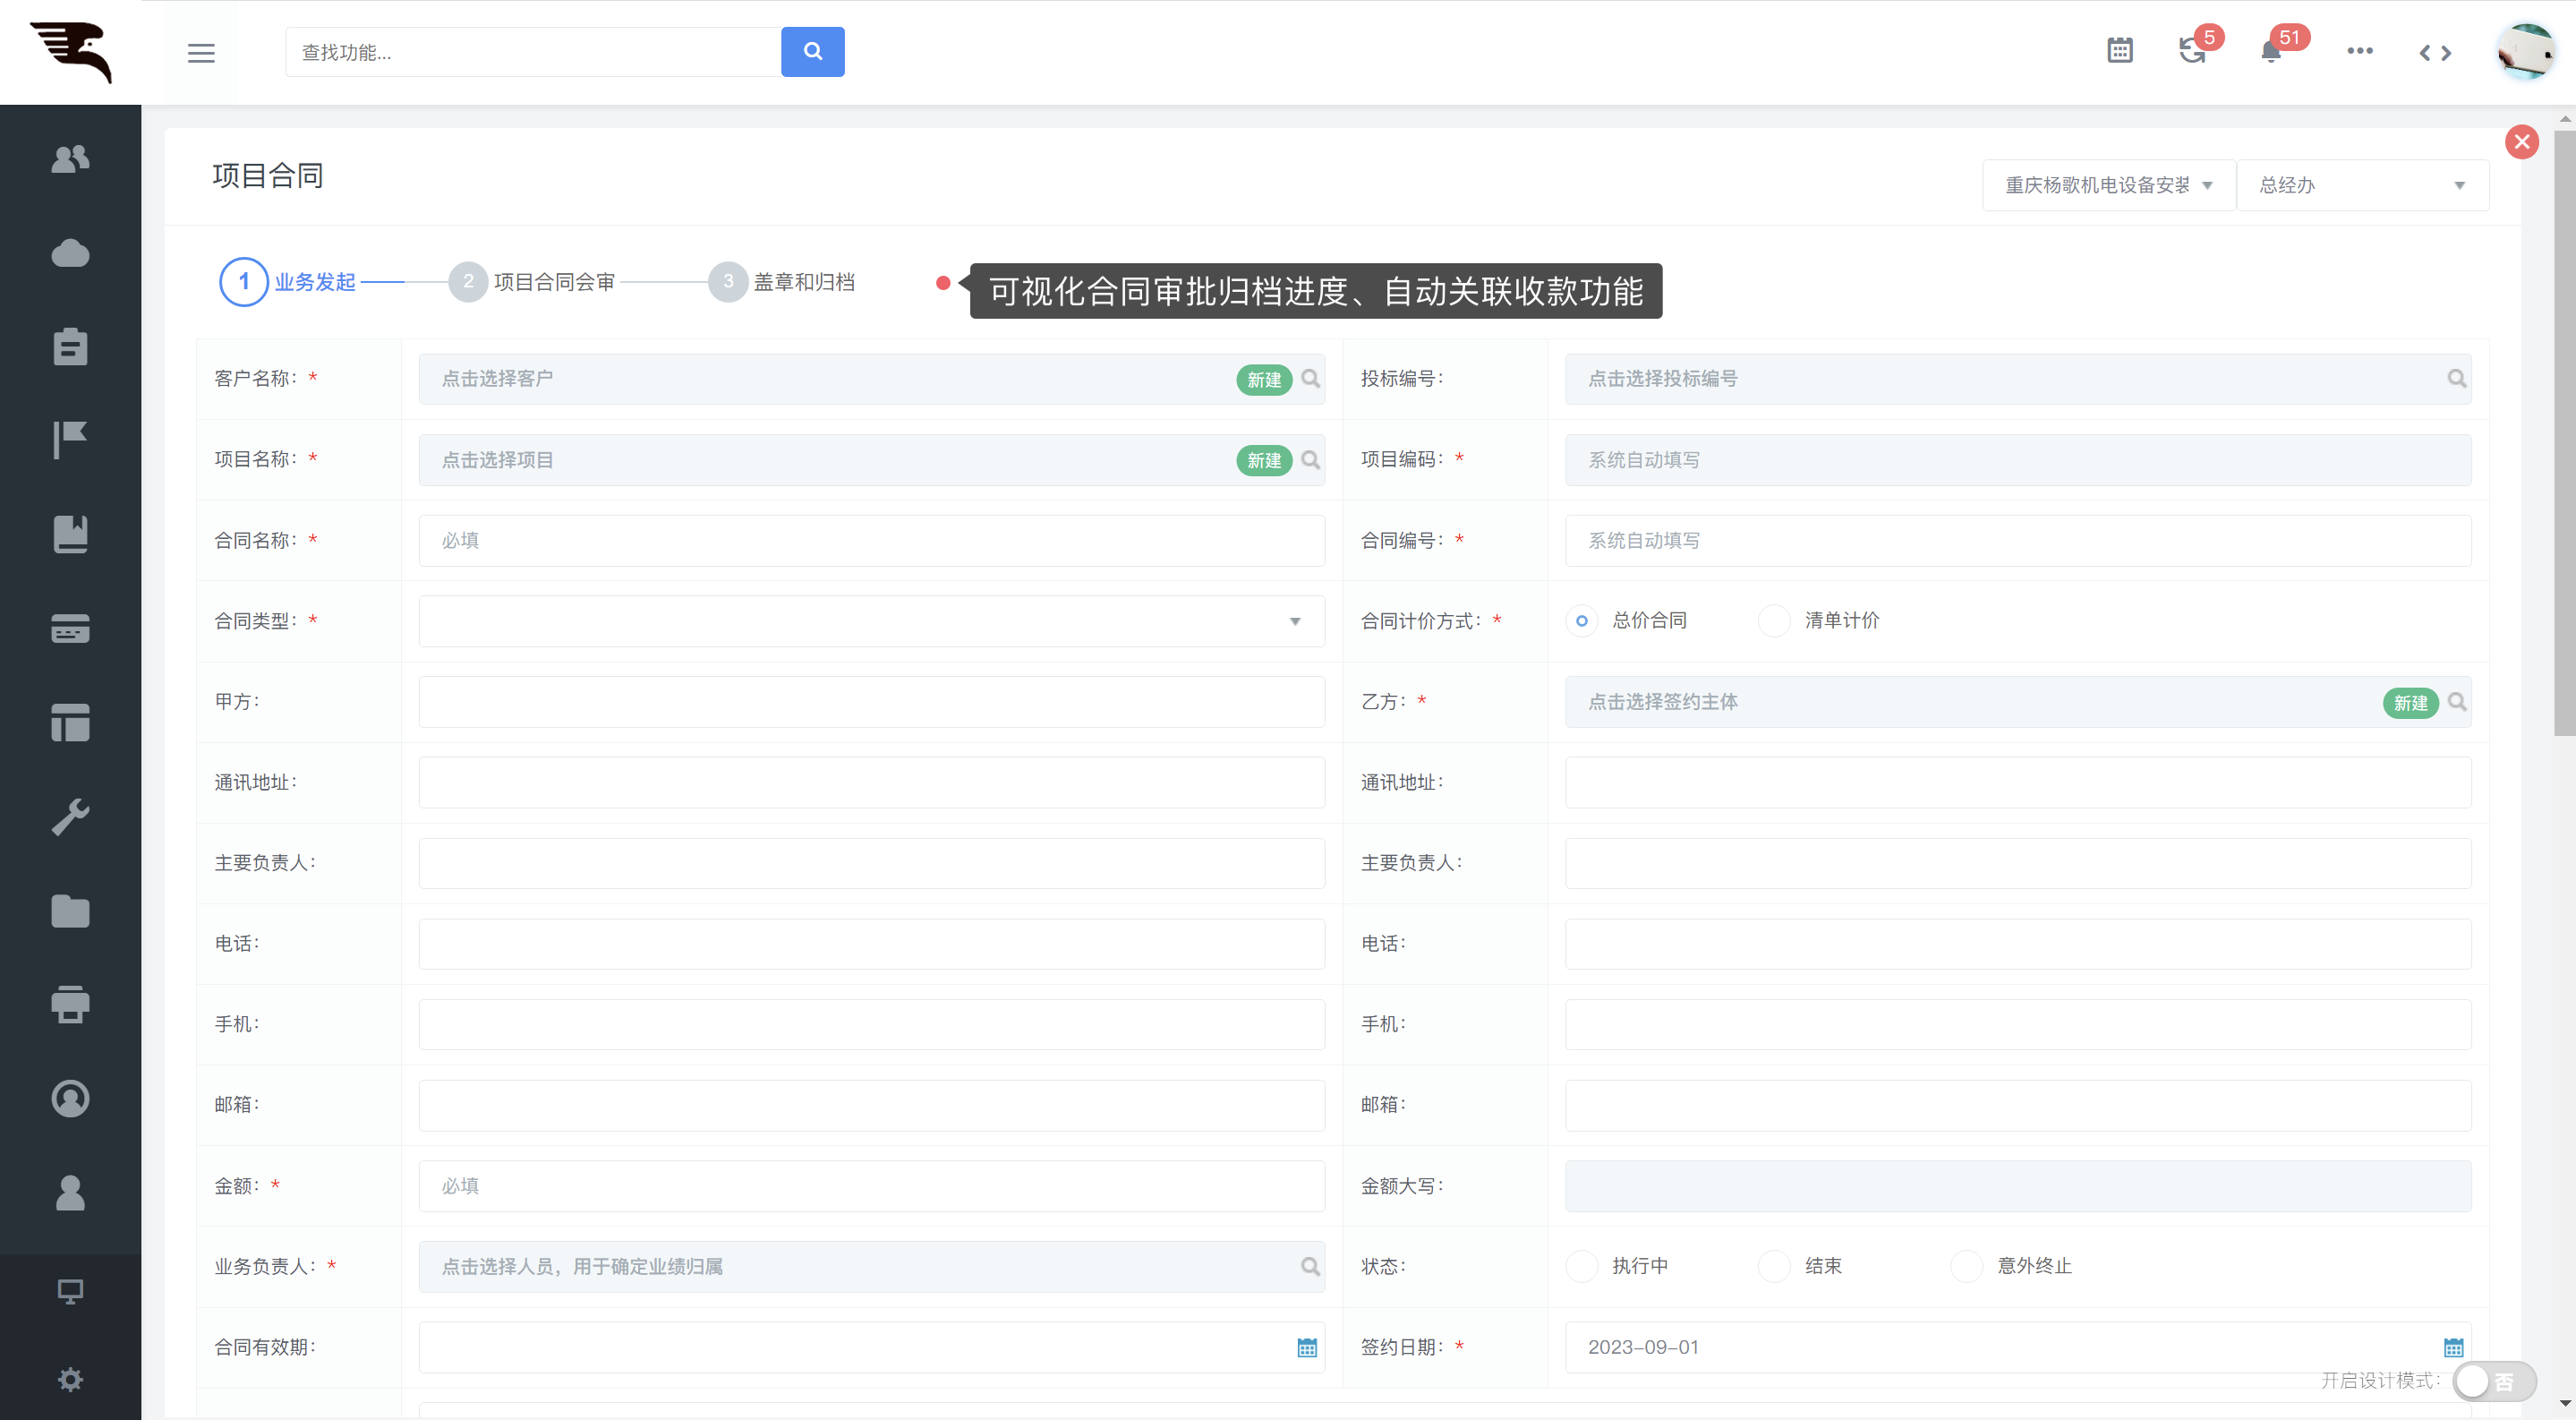Open the 重庆杨歌机电设备安装 company dropdown
Viewport: 2576px width, 1420px height.
point(2108,185)
